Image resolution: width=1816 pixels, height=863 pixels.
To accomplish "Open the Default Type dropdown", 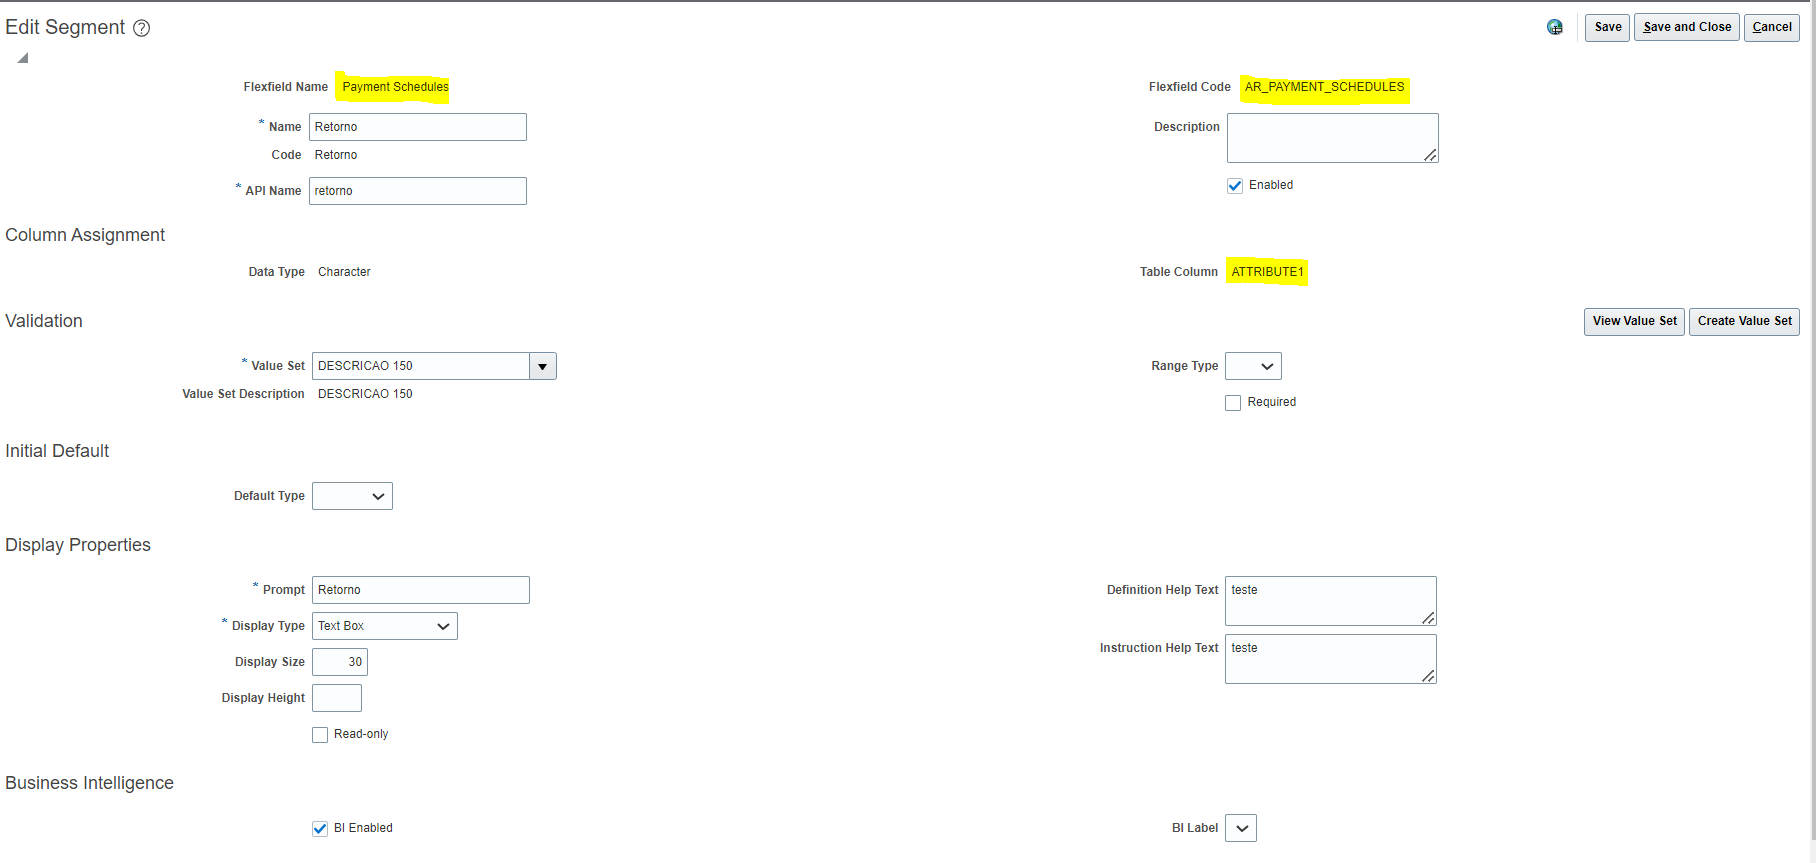I will pyautogui.click(x=352, y=496).
